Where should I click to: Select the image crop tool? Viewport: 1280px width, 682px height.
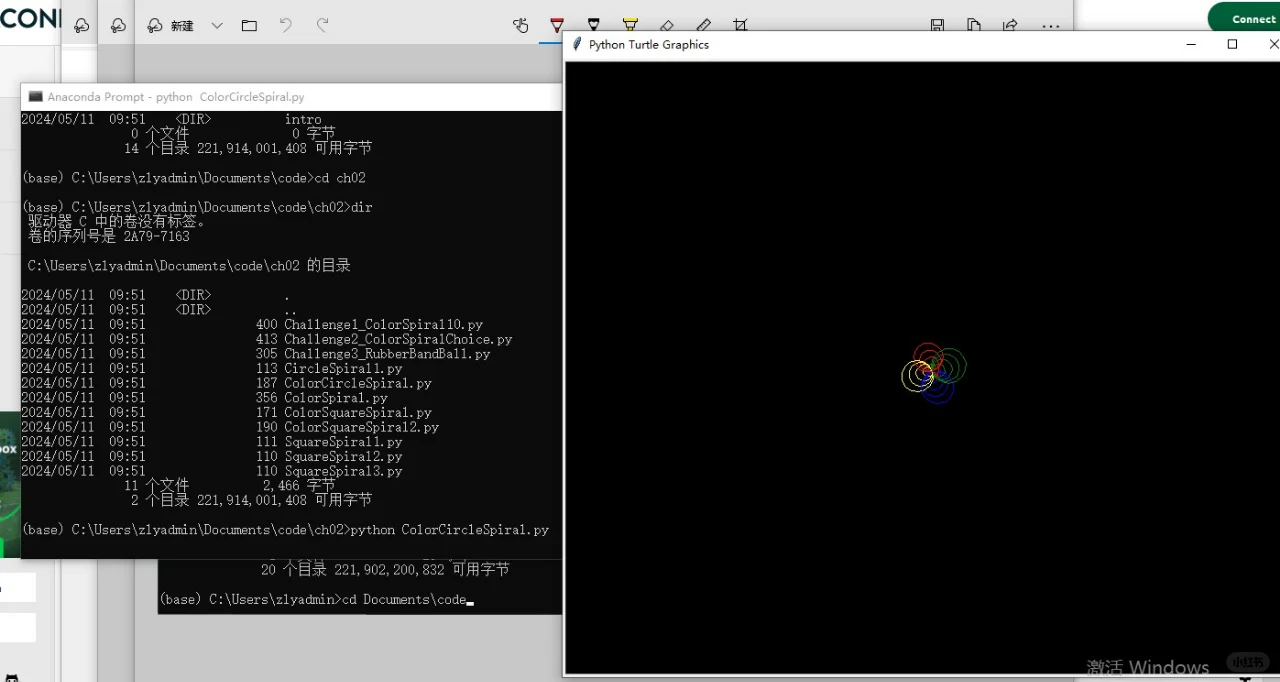[740, 26]
